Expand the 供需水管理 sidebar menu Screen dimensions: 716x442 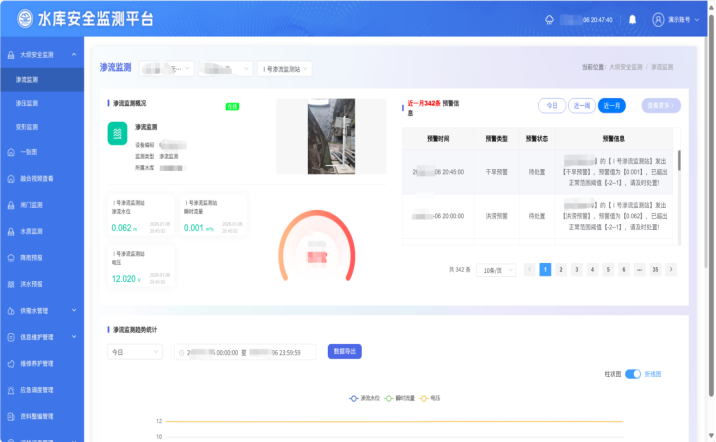click(x=40, y=311)
